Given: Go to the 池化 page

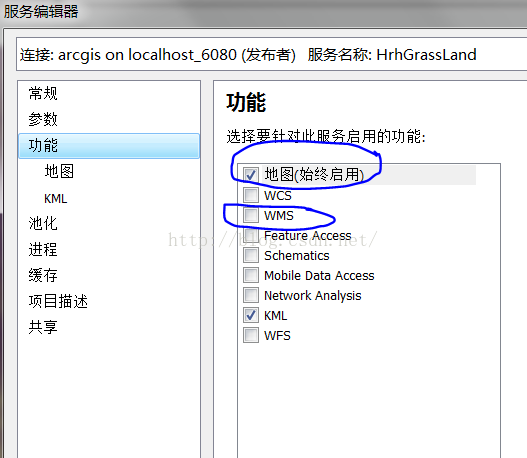Looking at the screenshot, I should (x=43, y=223).
